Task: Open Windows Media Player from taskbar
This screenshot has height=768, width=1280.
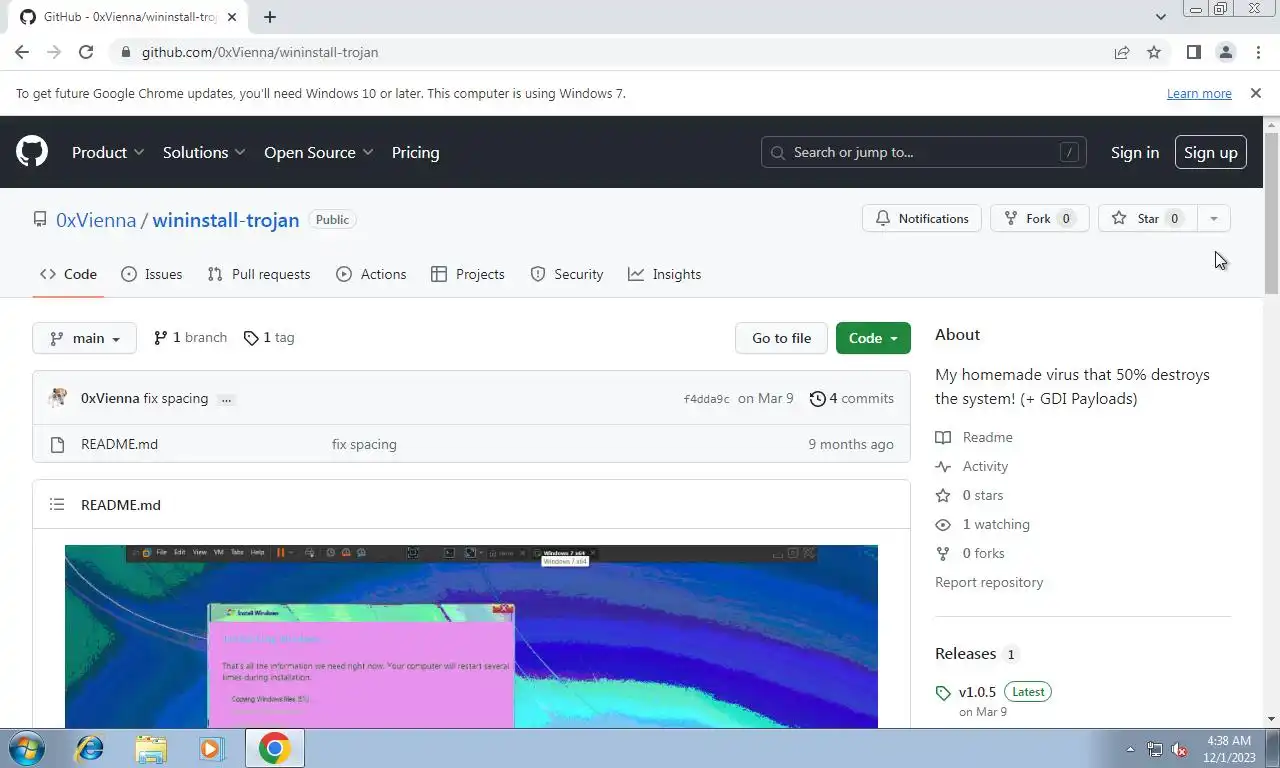Action: point(211,748)
